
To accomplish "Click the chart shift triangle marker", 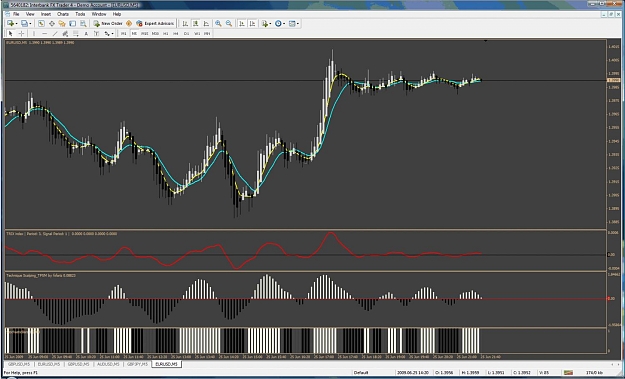I will click(485, 41).
